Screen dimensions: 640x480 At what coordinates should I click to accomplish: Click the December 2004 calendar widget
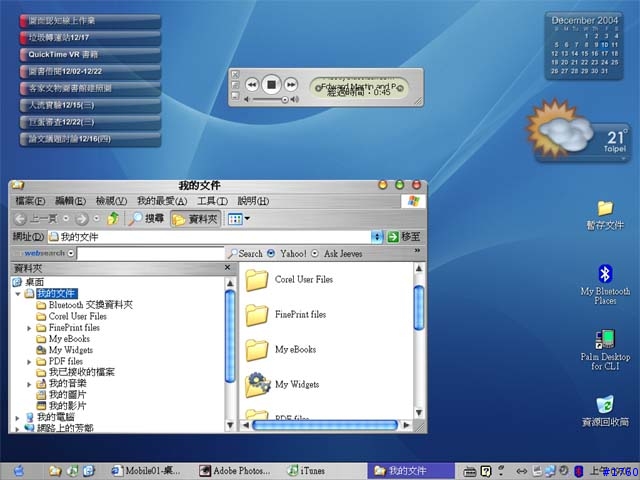click(x=584, y=46)
